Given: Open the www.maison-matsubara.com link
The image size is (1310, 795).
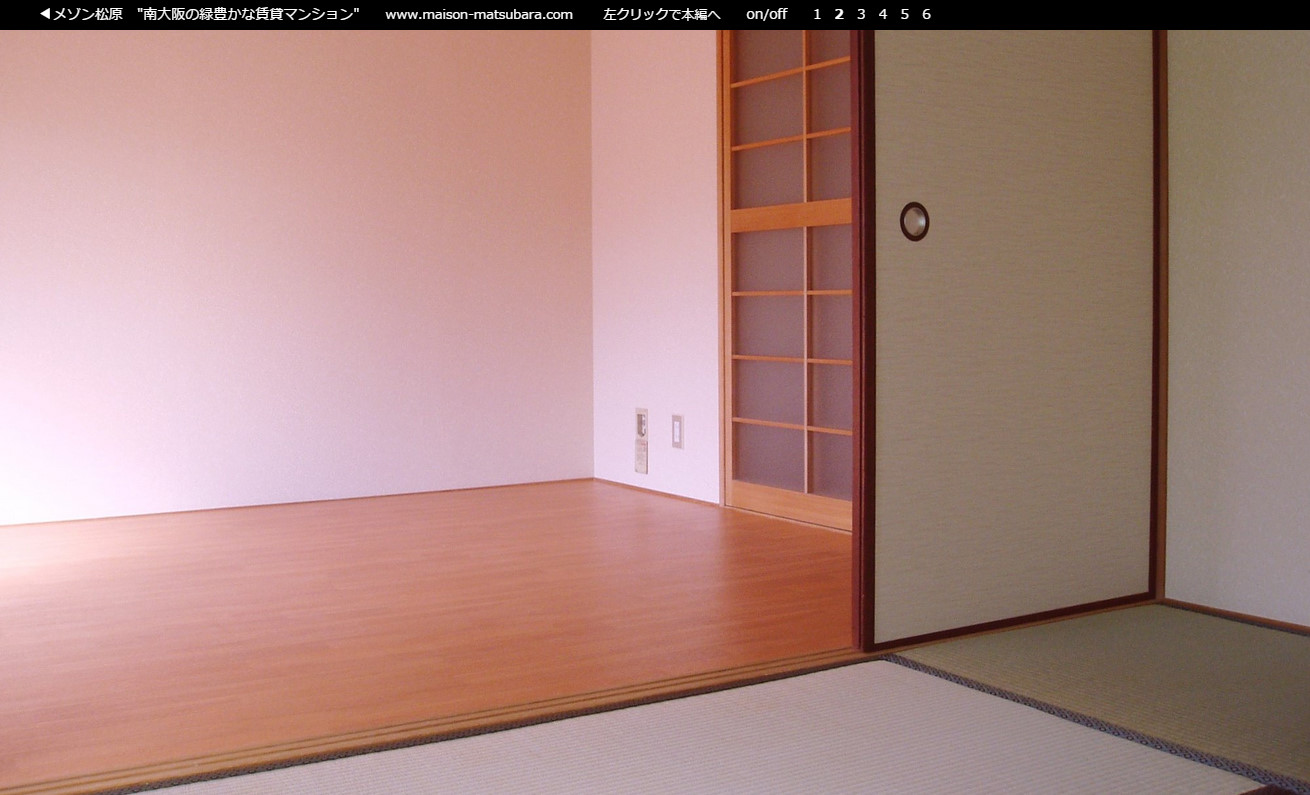Looking at the screenshot, I should click(x=479, y=14).
